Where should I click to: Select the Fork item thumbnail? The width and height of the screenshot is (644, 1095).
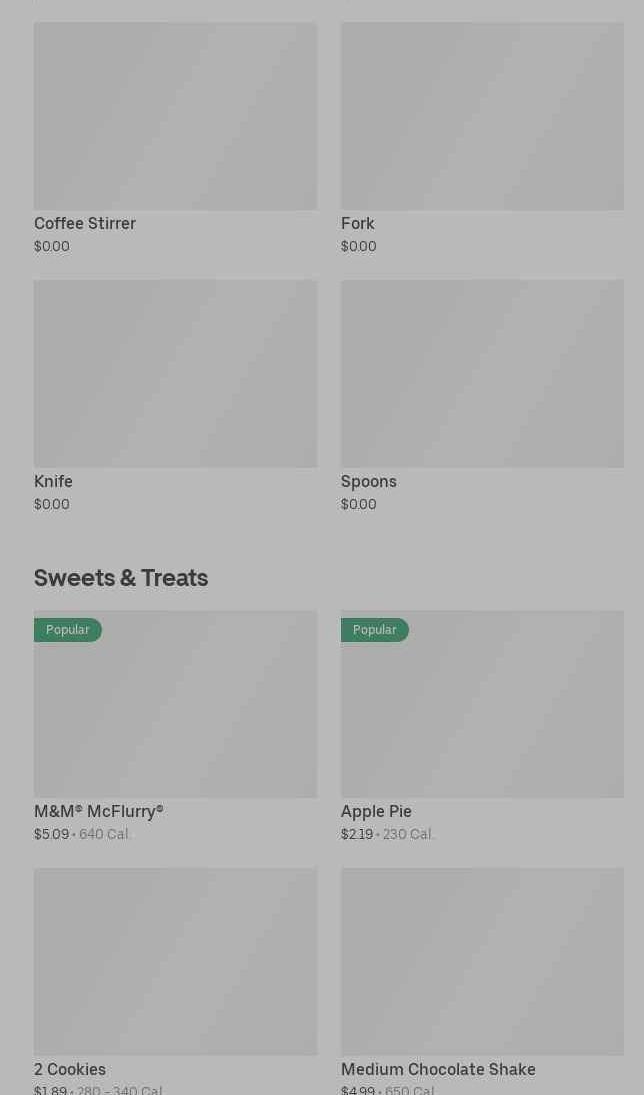coord(482,116)
